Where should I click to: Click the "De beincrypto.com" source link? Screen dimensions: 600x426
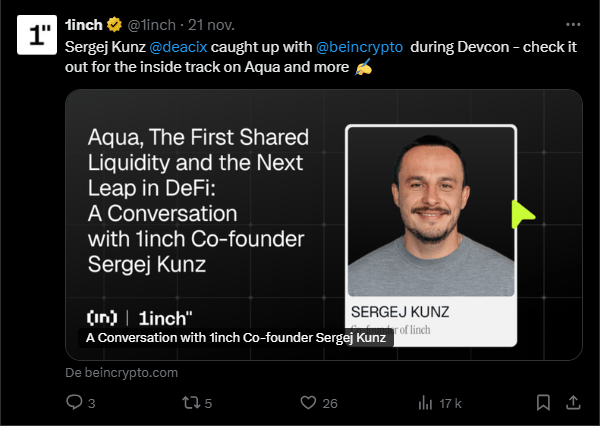point(121,372)
